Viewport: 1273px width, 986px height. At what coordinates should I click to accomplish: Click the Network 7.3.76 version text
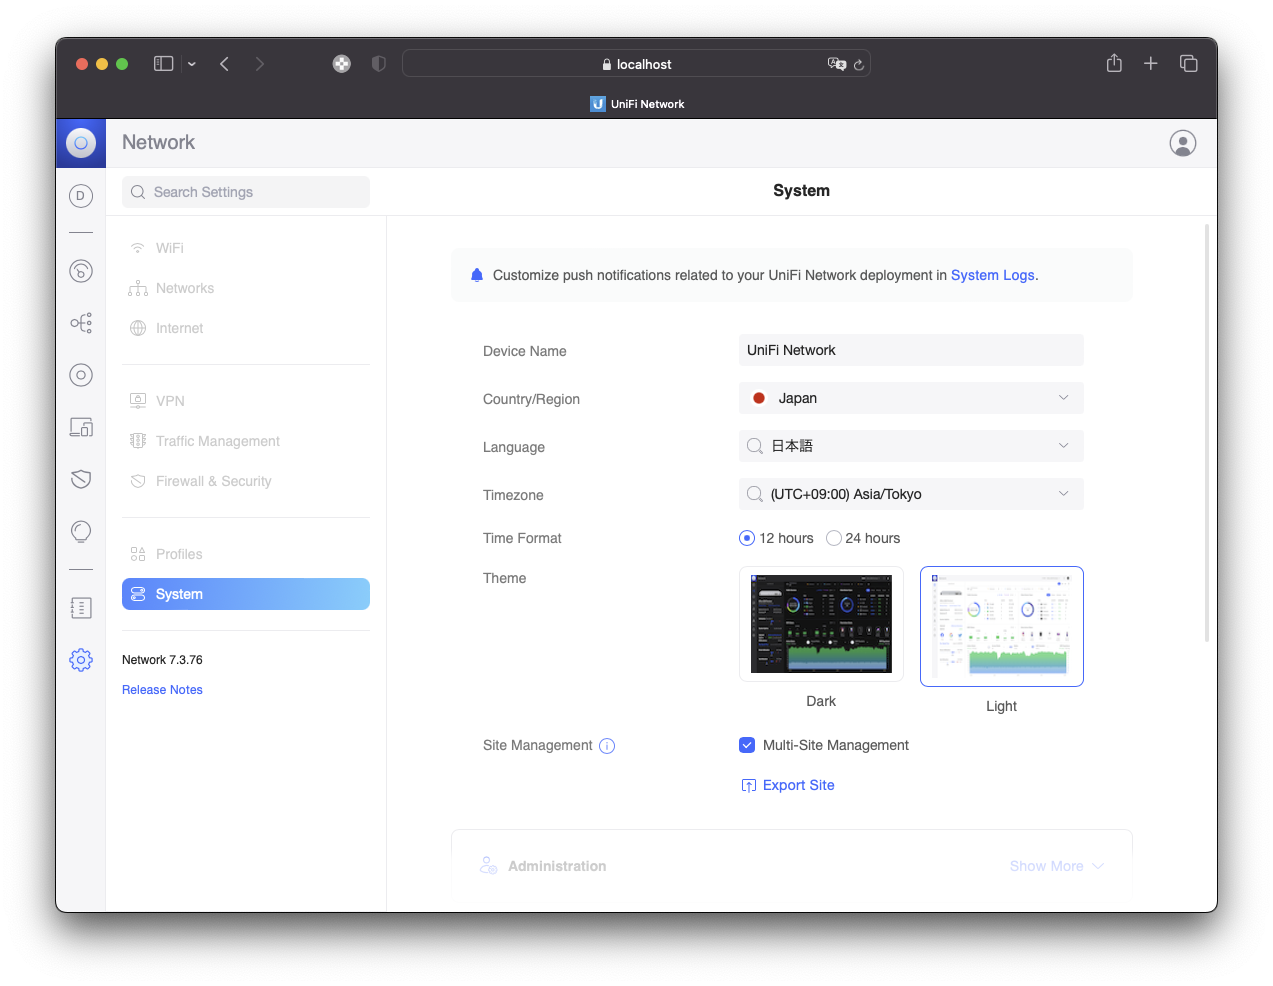[162, 660]
